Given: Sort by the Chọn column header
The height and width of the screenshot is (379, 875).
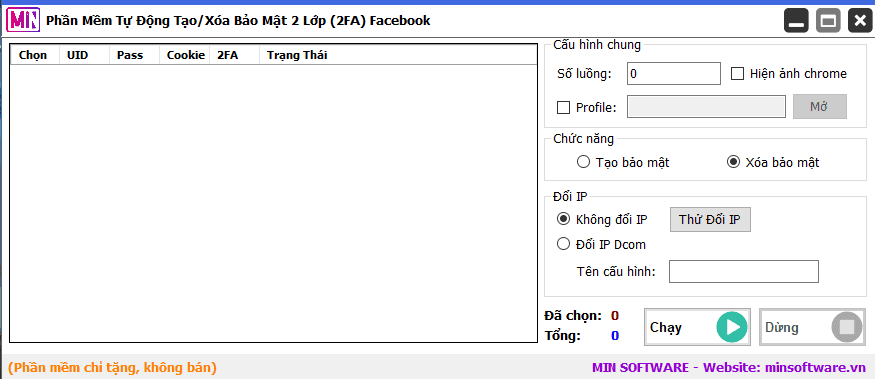Looking at the screenshot, I should pyautogui.click(x=35, y=55).
